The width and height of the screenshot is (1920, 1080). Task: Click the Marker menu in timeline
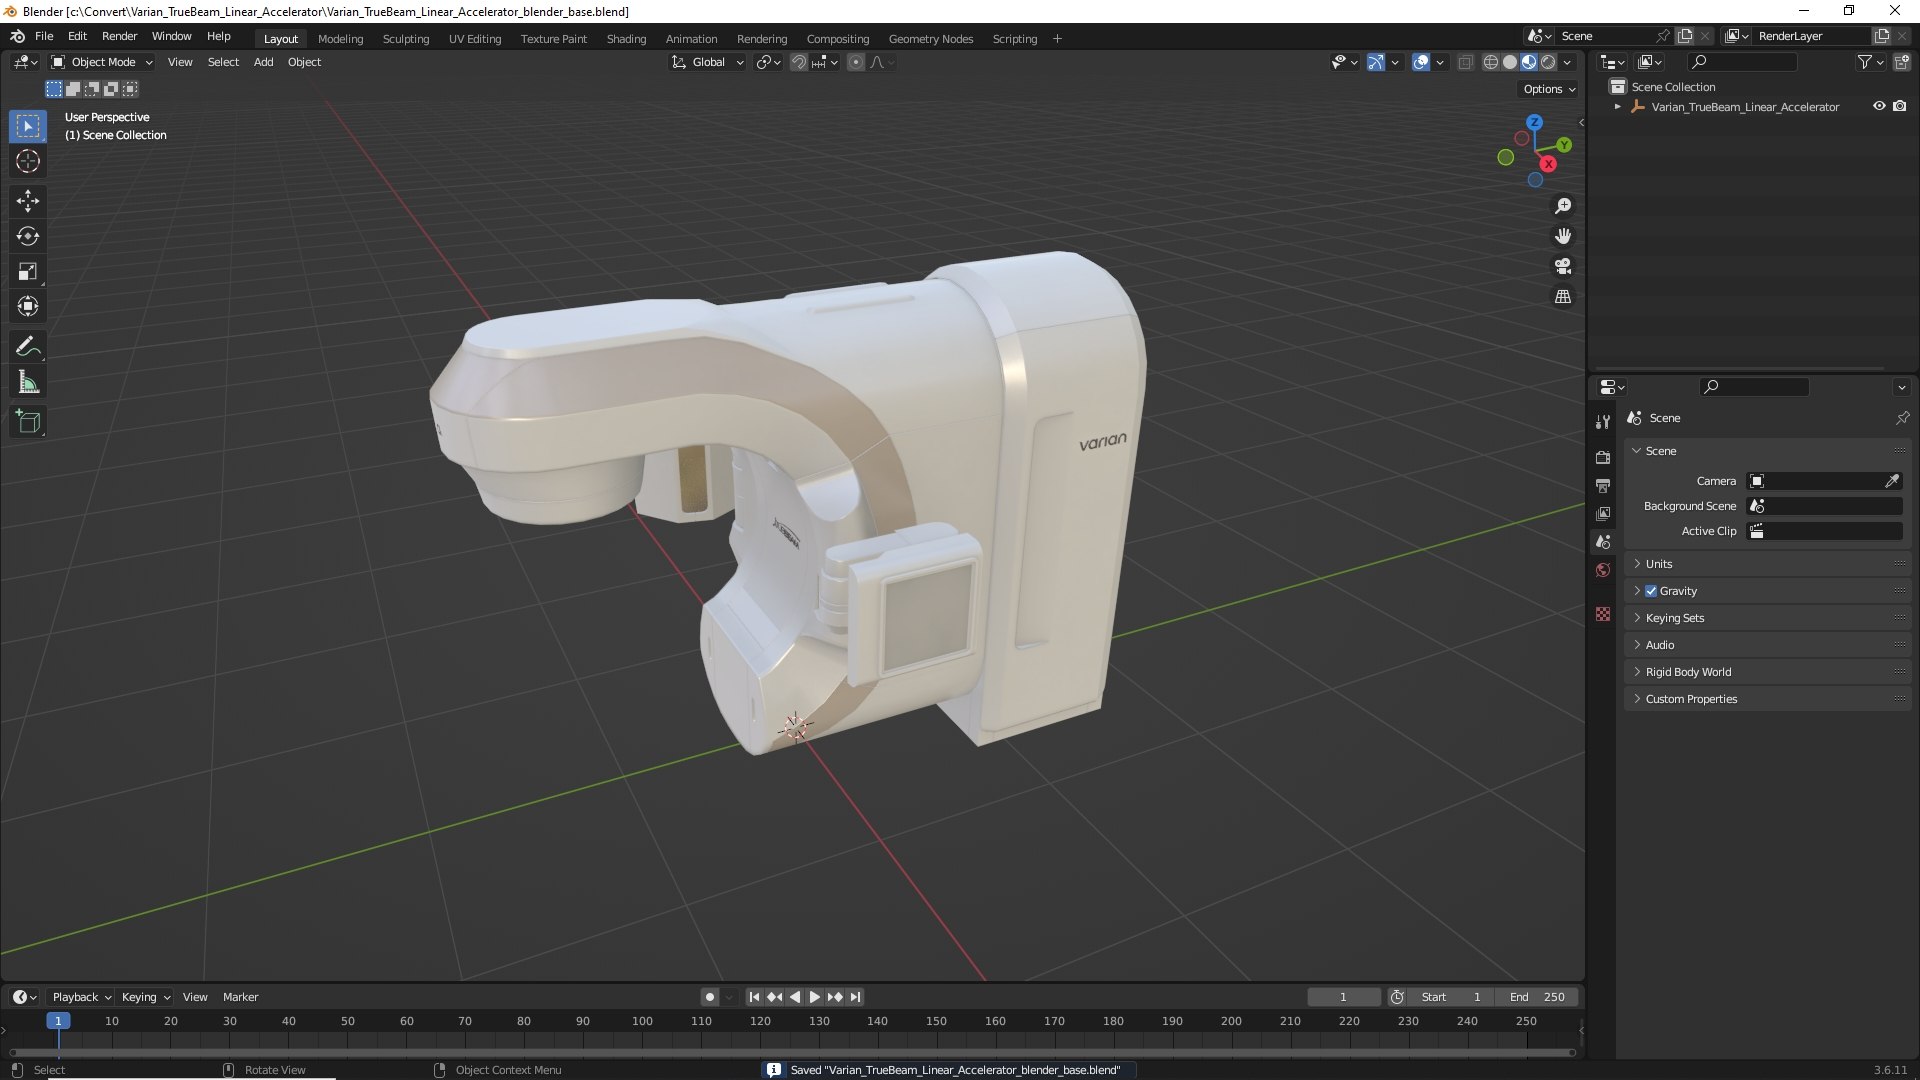(x=240, y=997)
